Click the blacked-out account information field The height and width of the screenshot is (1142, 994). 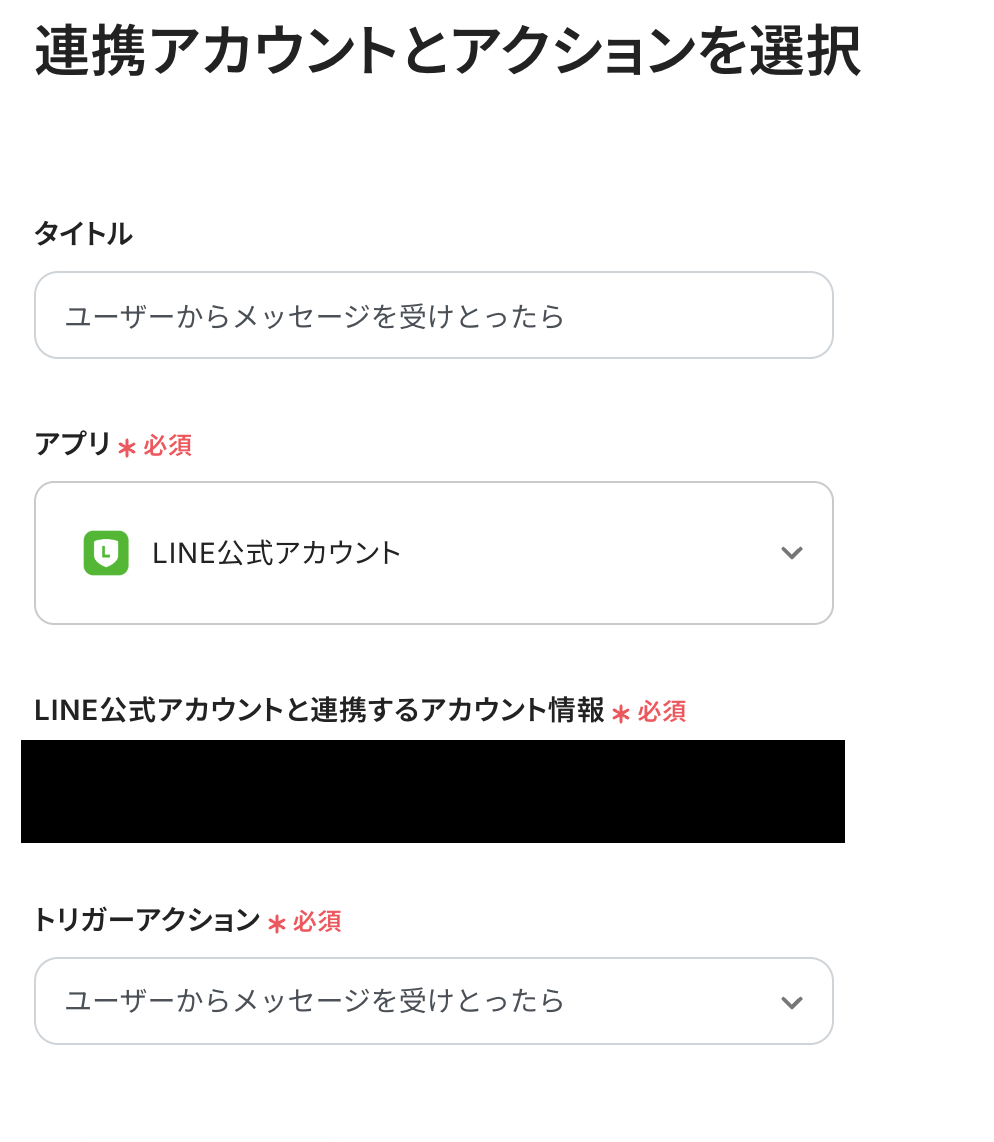pyautogui.click(x=433, y=792)
